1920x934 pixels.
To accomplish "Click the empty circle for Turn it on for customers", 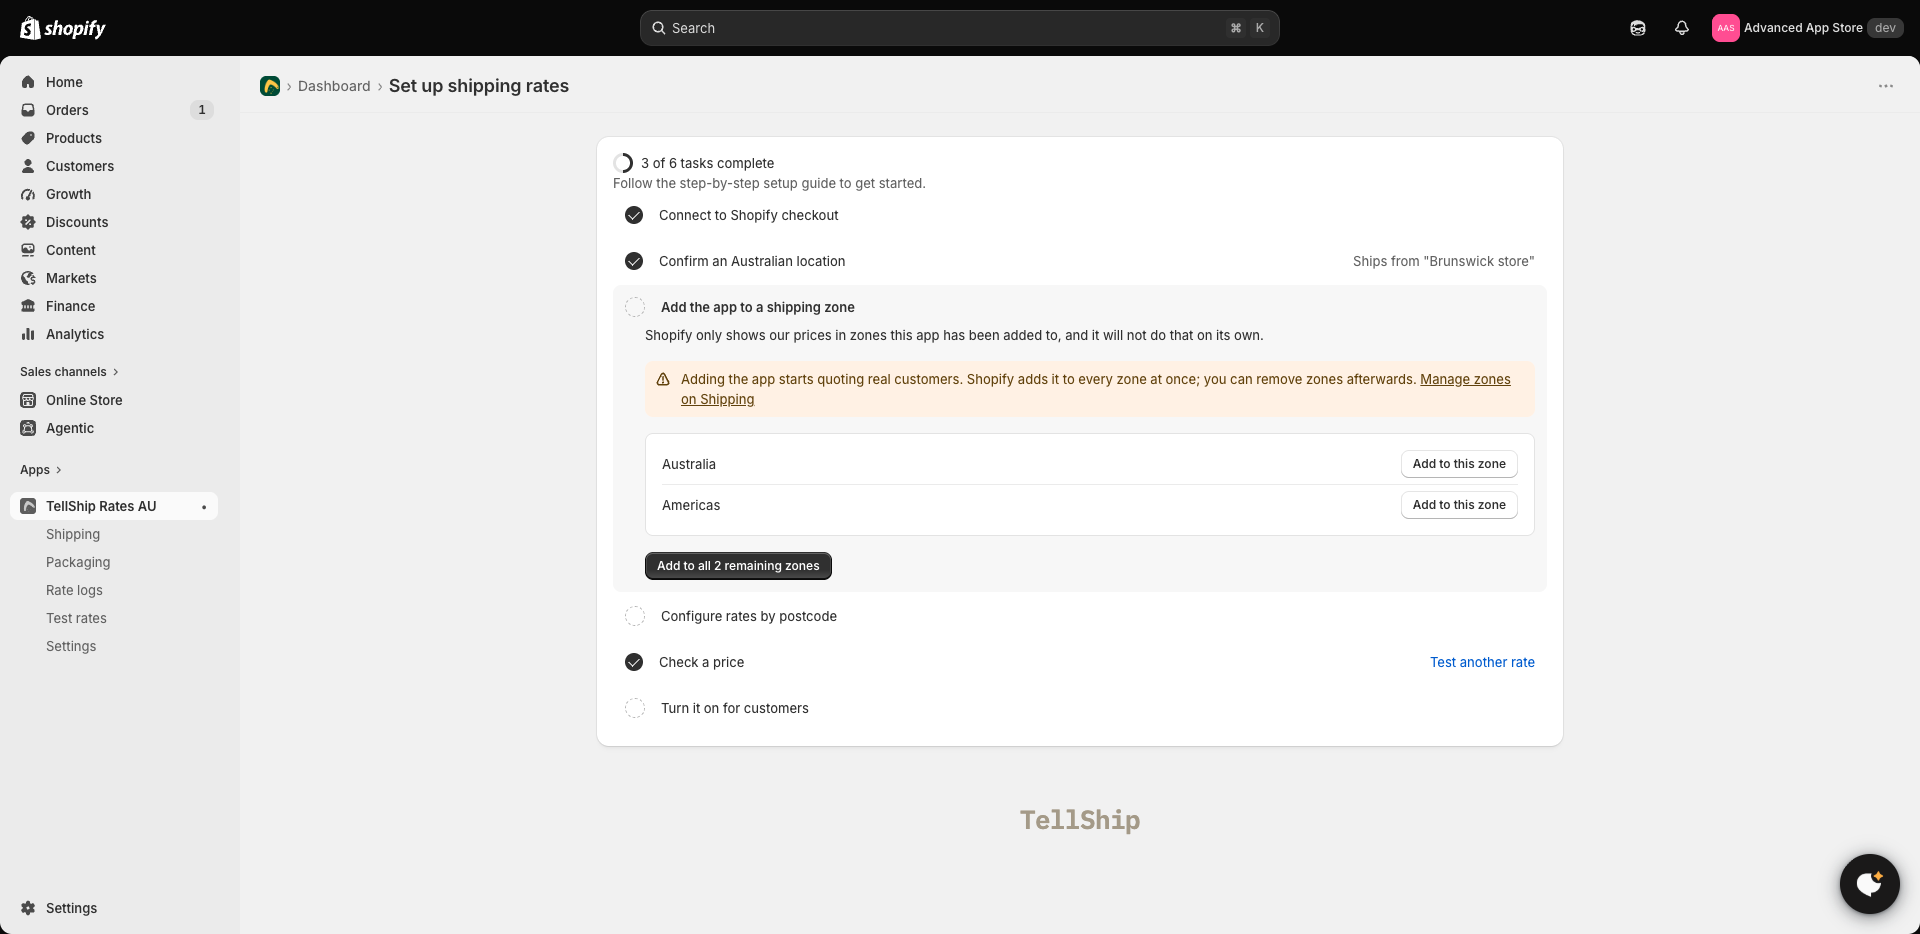I will [635, 708].
